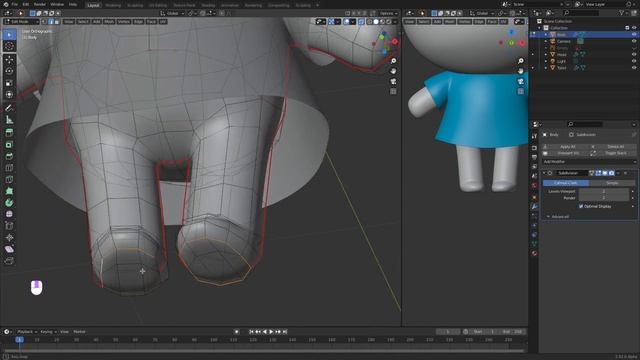The image size is (640, 360).
Task: Hide the Head object in outliner
Action: coord(634,54)
